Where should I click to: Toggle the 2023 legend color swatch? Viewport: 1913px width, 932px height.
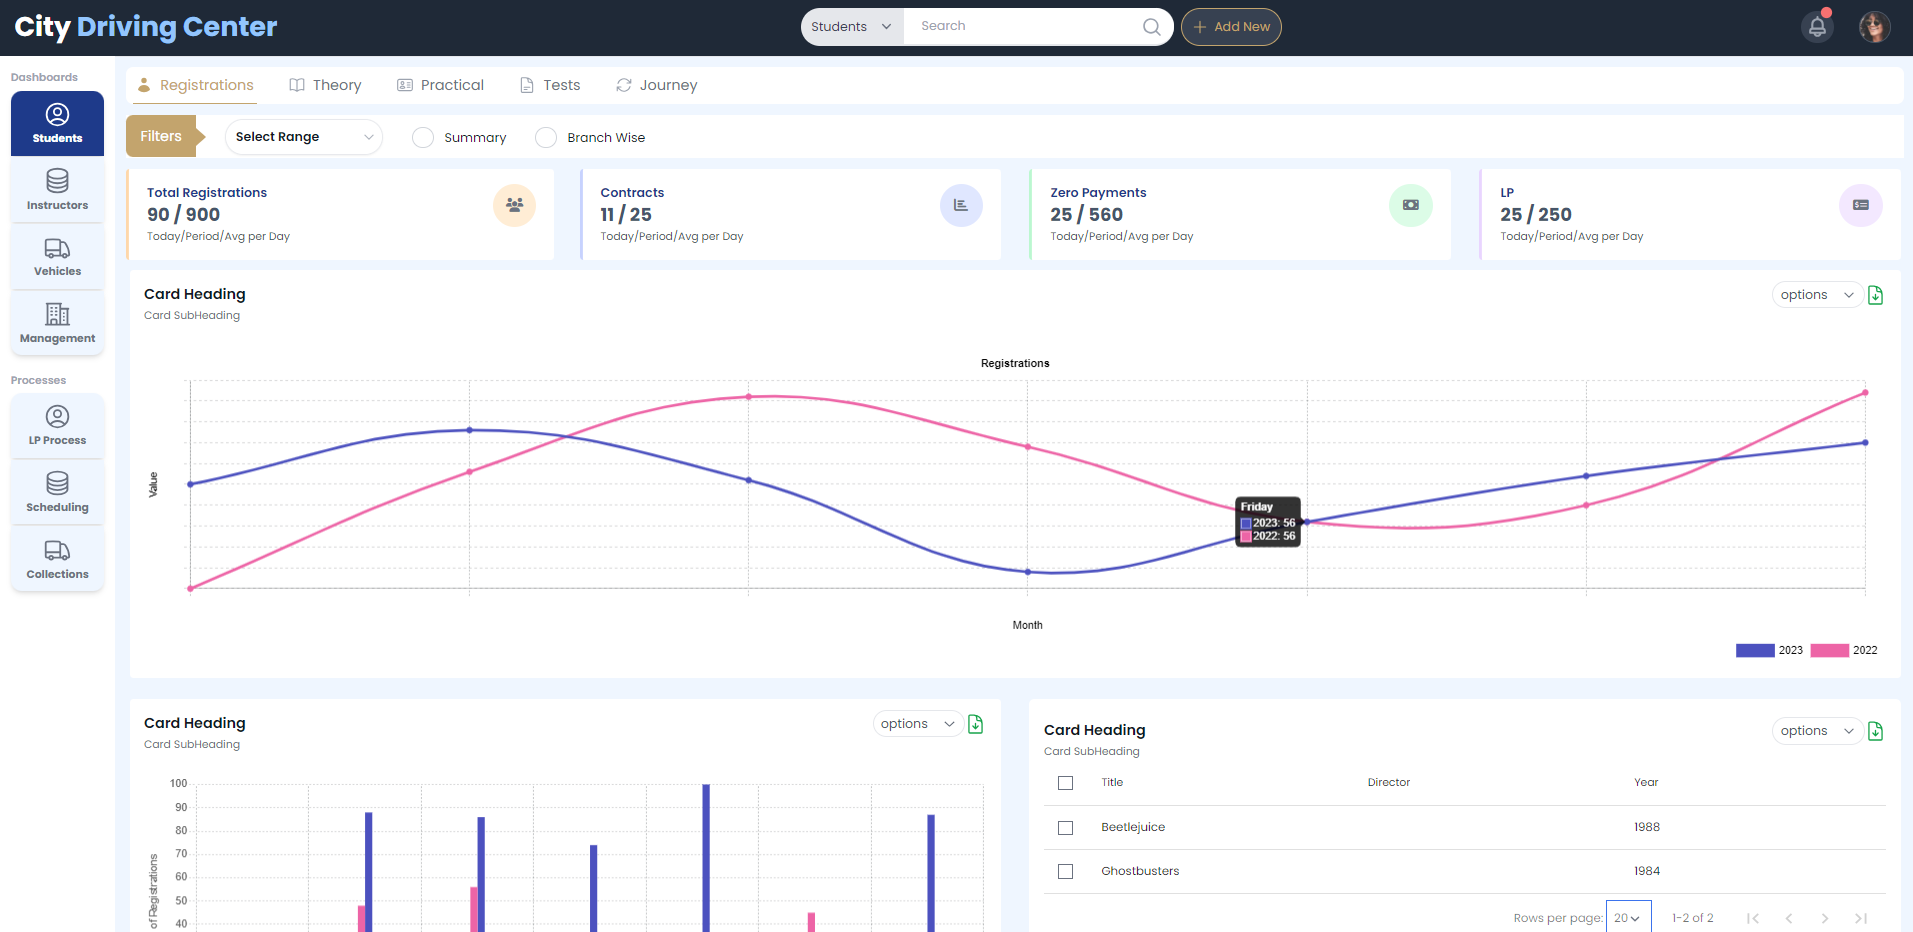[x=1754, y=651]
